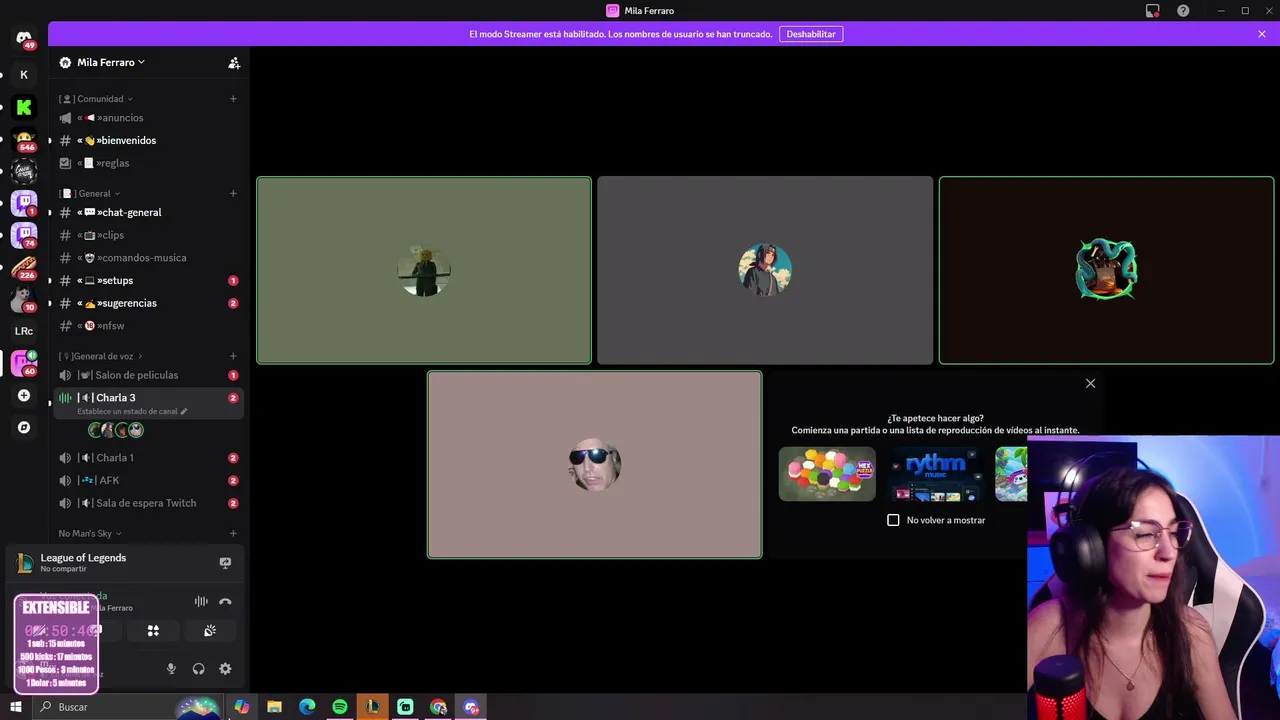Select the anime avatar user tile
Viewport: 1280px width, 720px height.
click(x=765, y=270)
